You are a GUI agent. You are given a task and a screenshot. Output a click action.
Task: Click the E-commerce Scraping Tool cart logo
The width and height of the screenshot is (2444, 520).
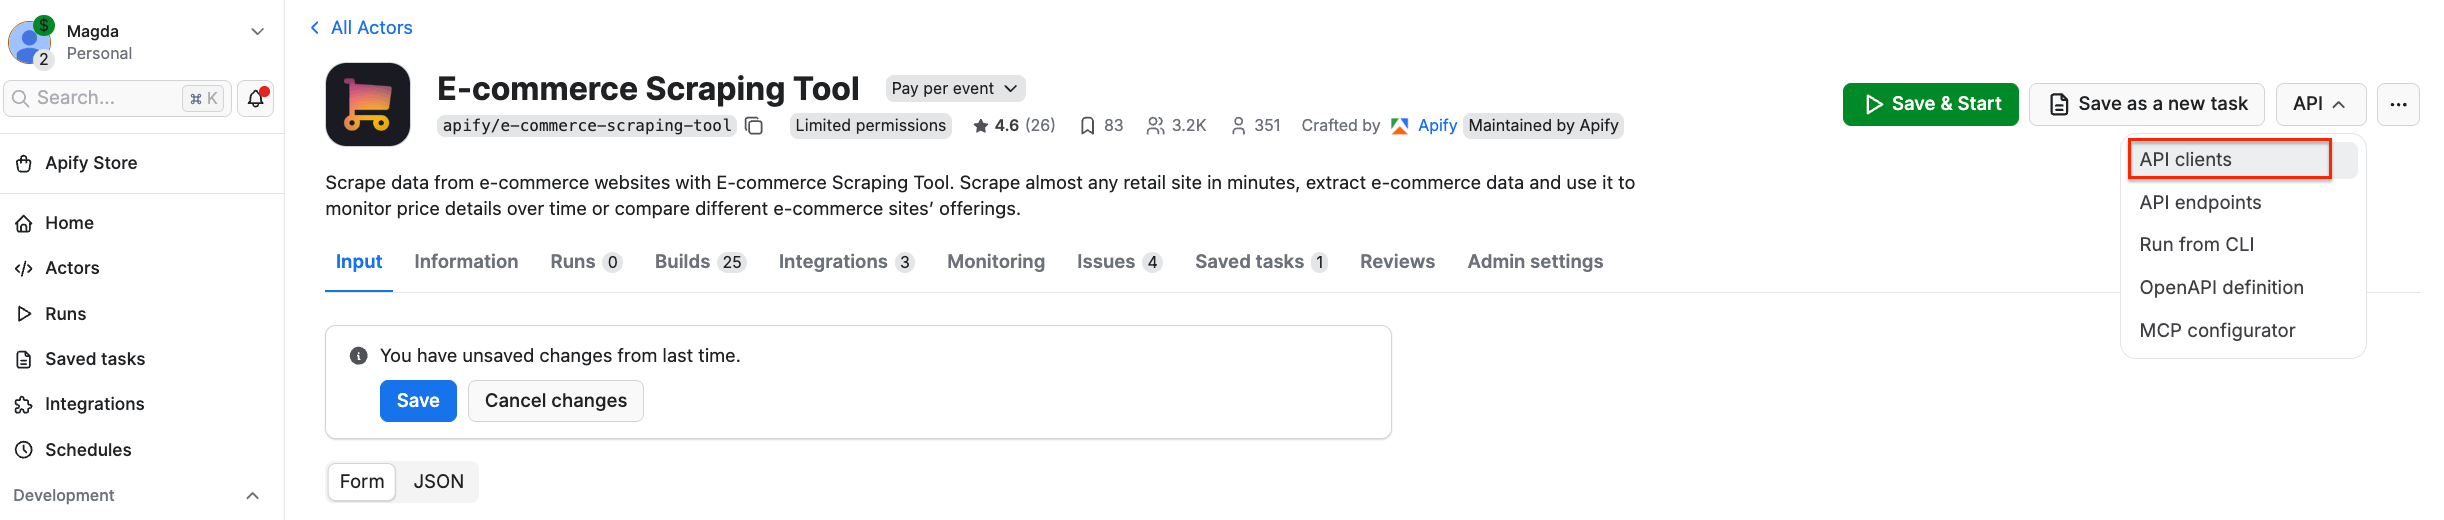coord(368,104)
